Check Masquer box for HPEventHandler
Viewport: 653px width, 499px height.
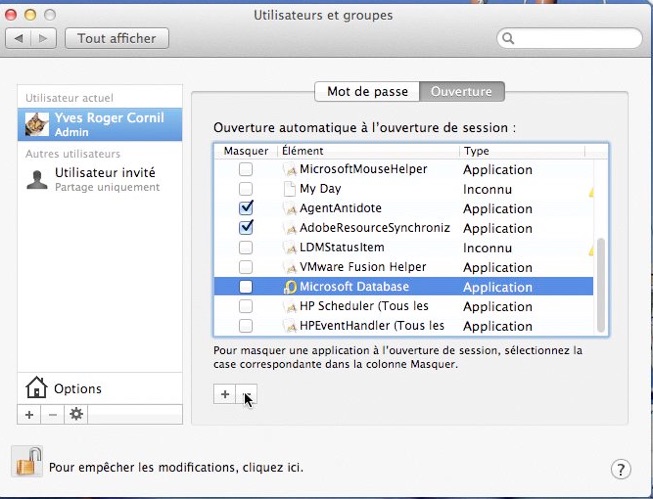click(246, 326)
